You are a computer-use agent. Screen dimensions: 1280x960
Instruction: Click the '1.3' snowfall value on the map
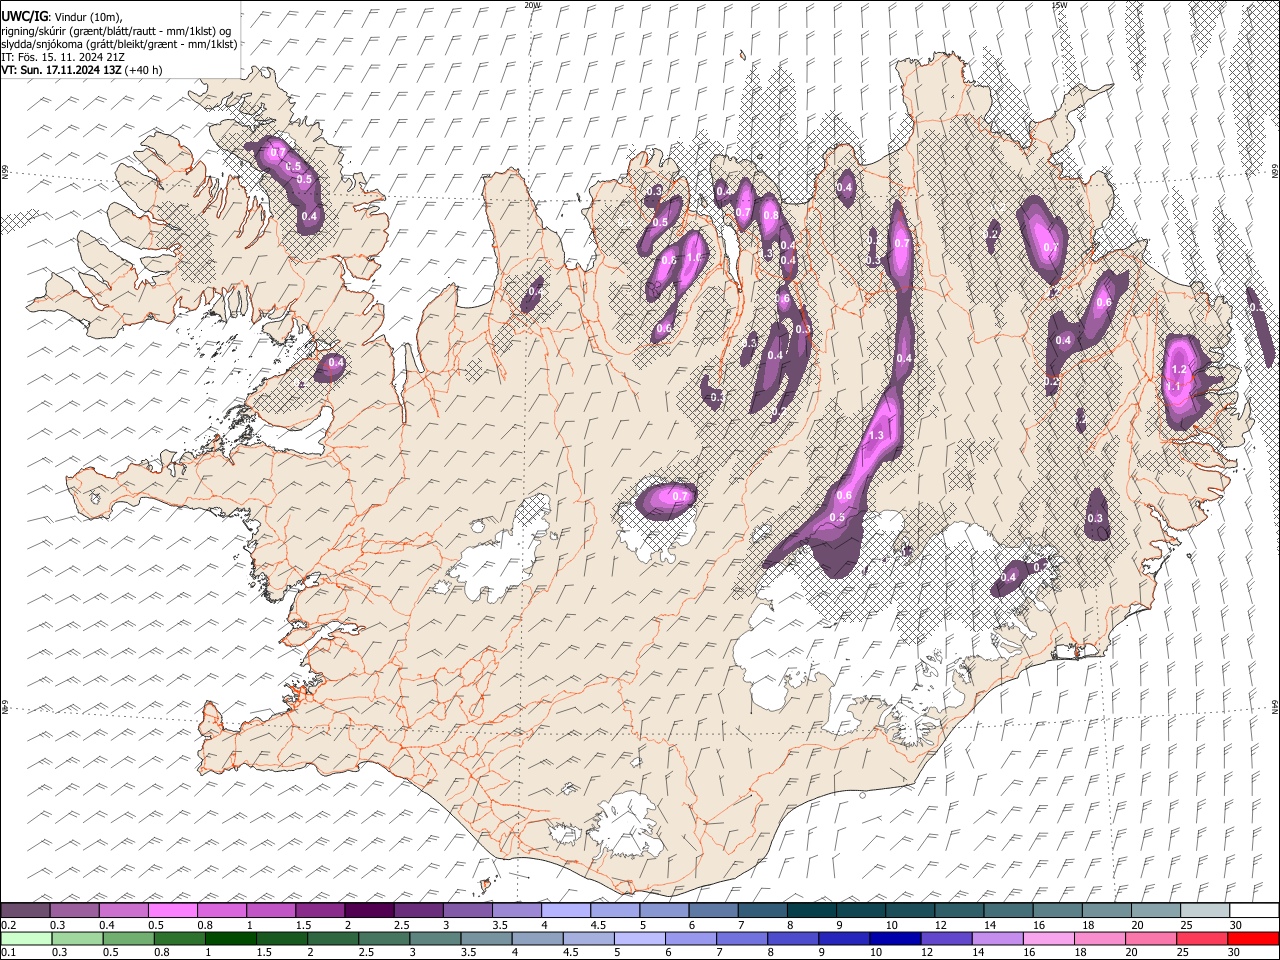877,436
